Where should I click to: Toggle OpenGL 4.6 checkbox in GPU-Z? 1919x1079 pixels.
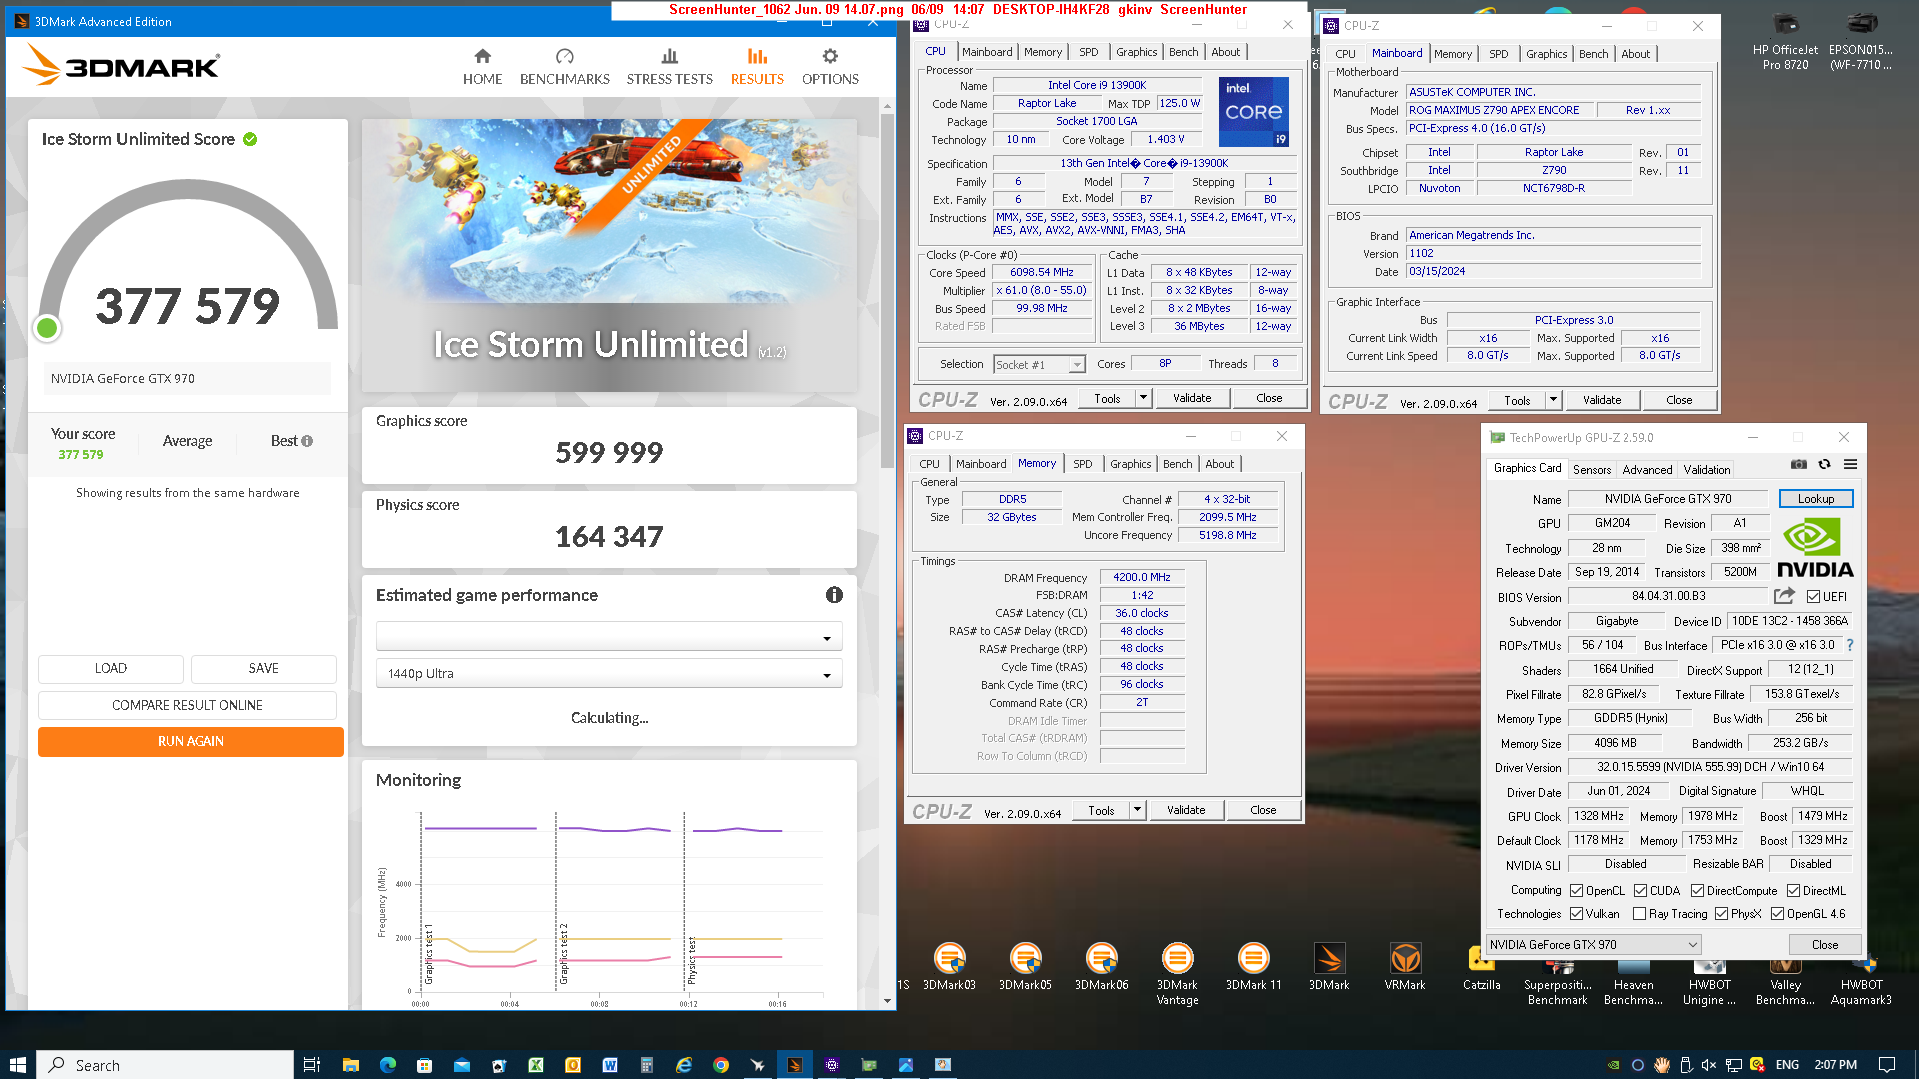1777,914
